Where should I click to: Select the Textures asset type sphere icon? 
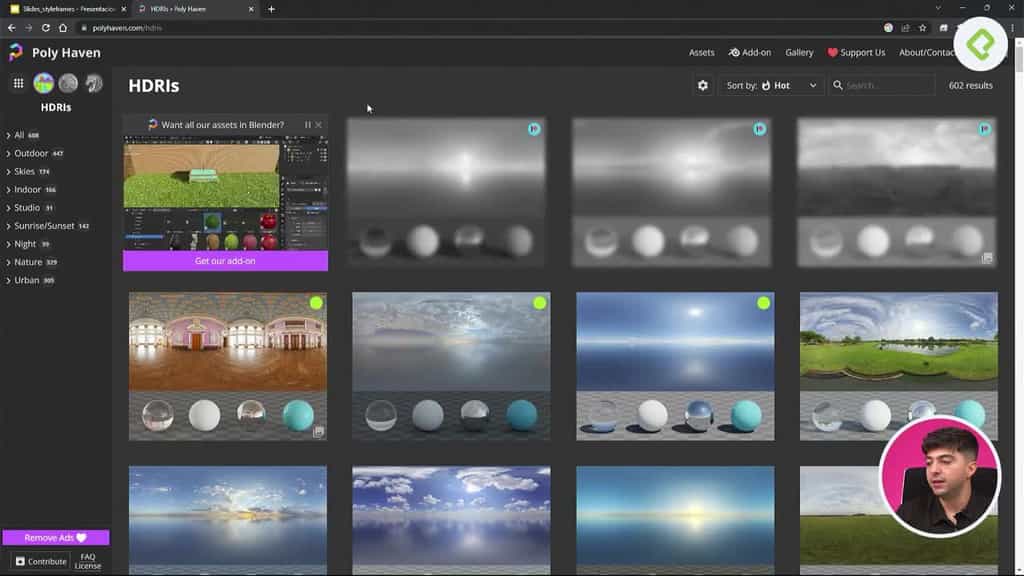68,83
